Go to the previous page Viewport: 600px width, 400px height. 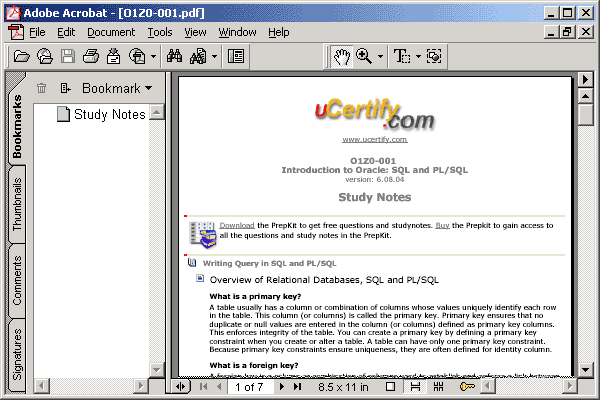click(x=219, y=387)
